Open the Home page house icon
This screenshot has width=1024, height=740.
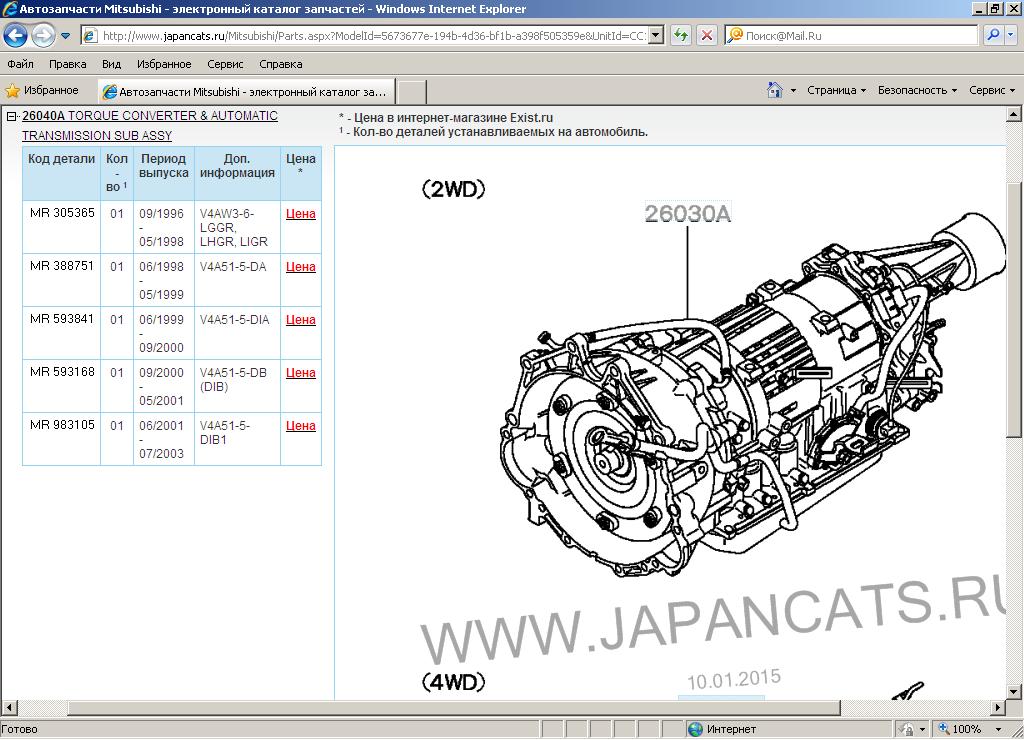(775, 90)
